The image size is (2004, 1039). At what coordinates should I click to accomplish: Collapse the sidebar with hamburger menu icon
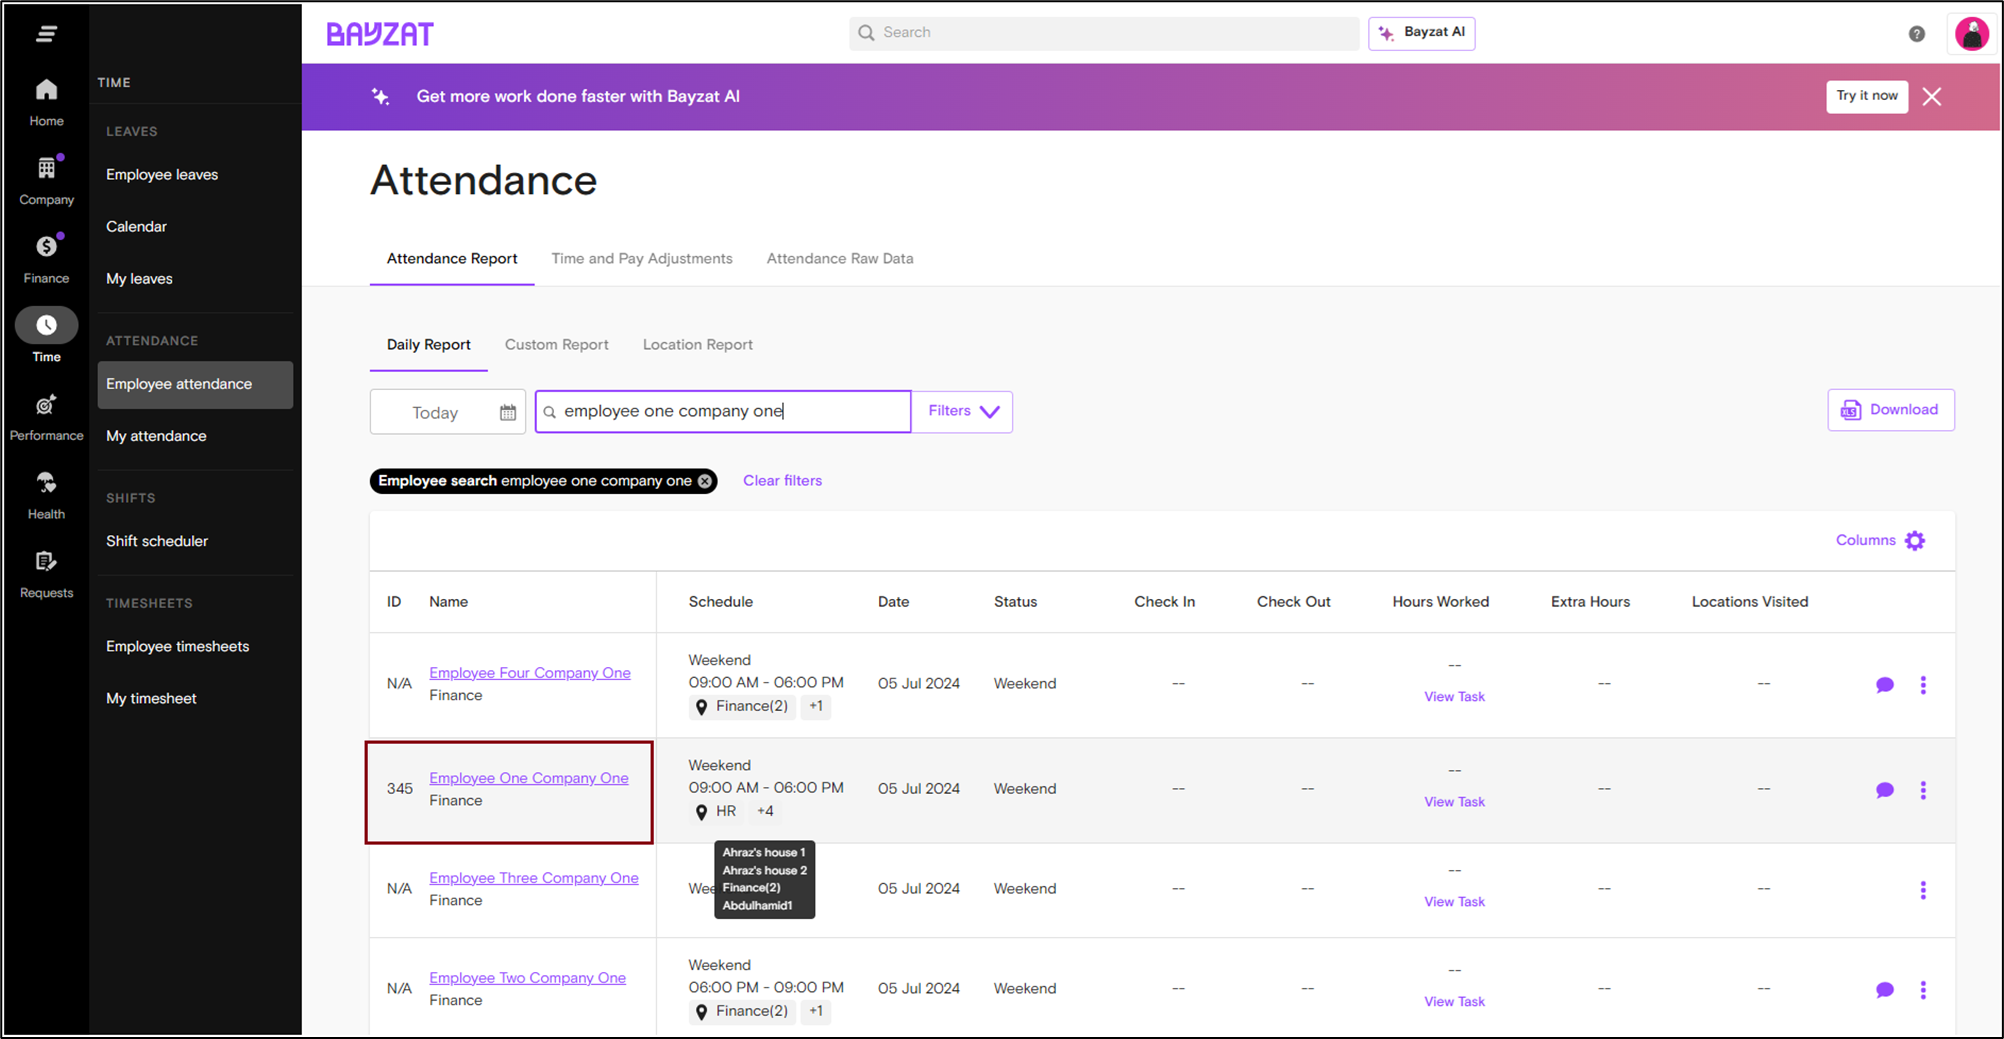[46, 34]
